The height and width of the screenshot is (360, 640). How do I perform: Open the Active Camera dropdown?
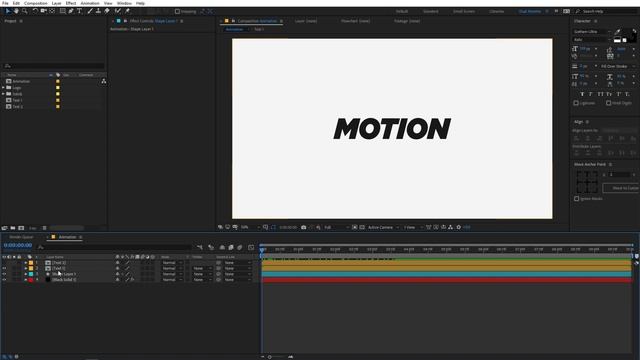[383, 227]
